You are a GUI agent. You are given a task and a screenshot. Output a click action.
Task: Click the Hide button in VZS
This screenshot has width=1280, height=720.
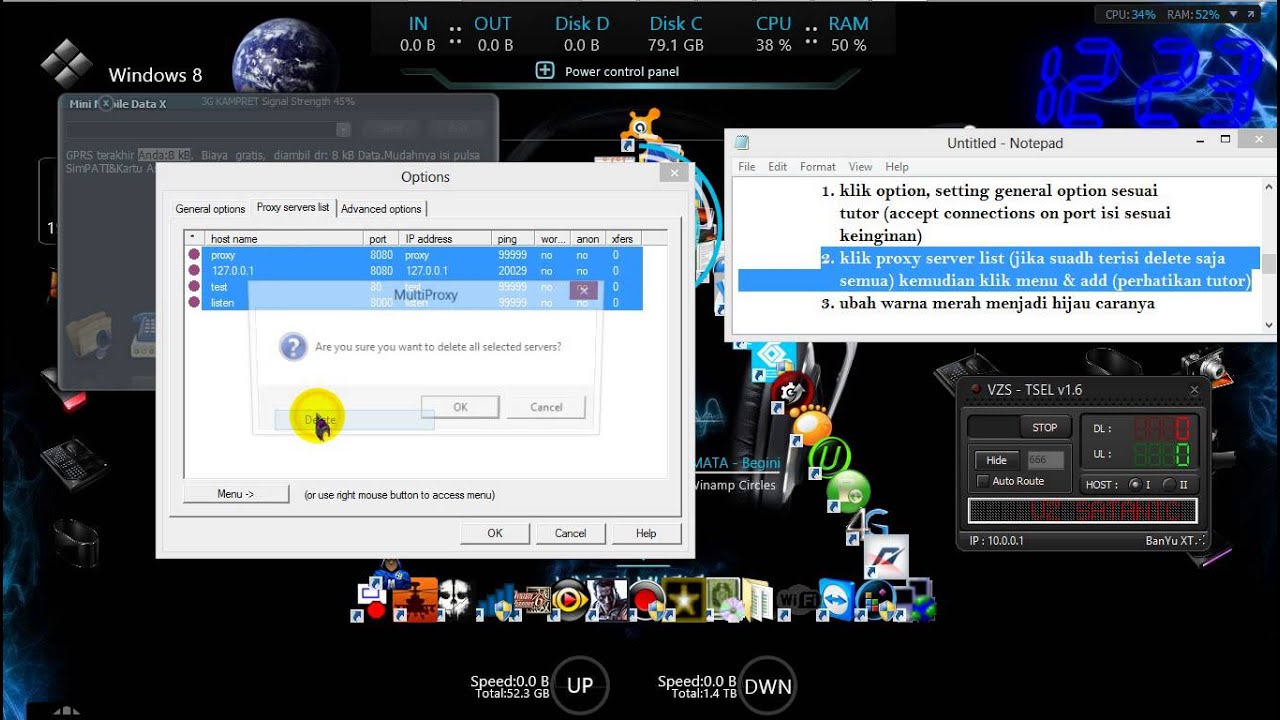[996, 460]
